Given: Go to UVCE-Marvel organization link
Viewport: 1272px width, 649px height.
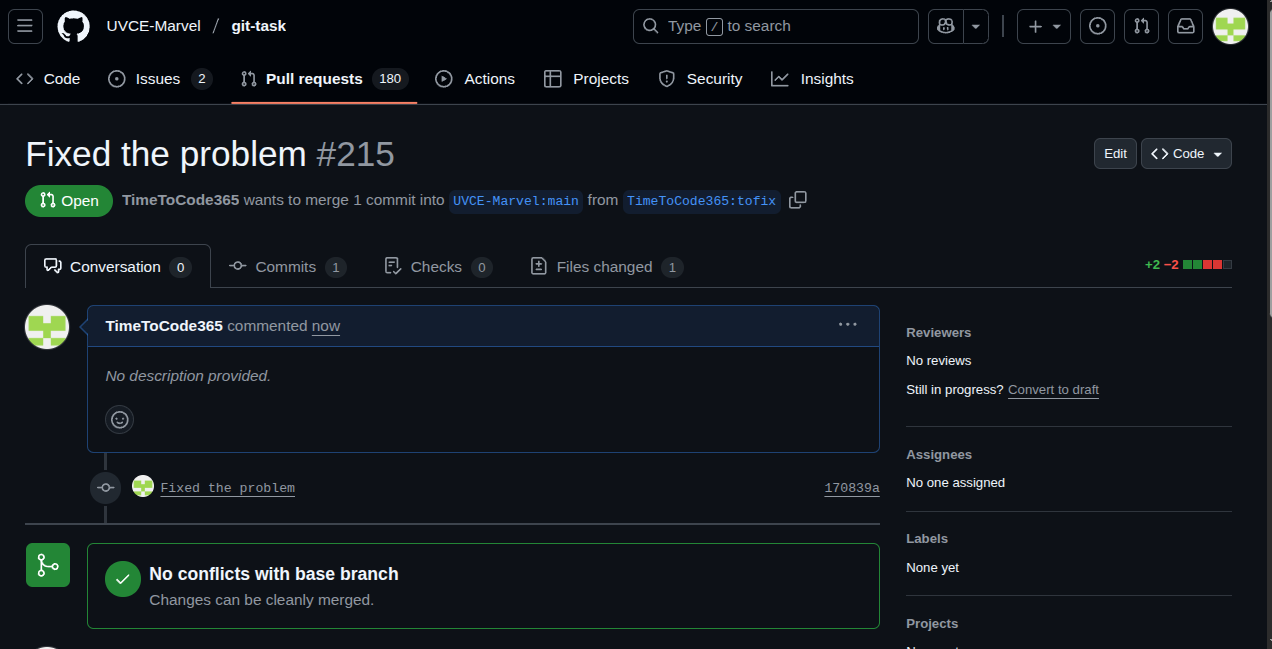Looking at the screenshot, I should 153,26.
